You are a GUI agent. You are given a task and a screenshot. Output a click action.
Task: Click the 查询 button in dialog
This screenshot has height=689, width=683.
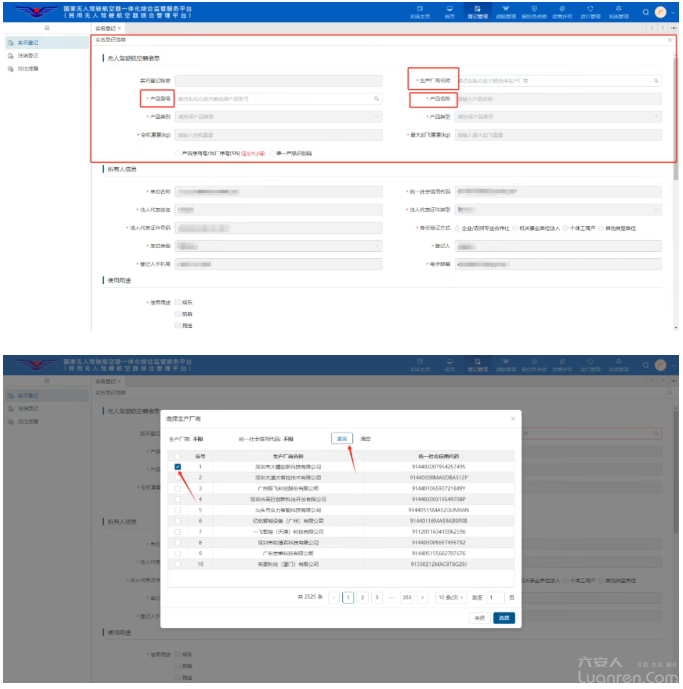pyautogui.click(x=341, y=438)
